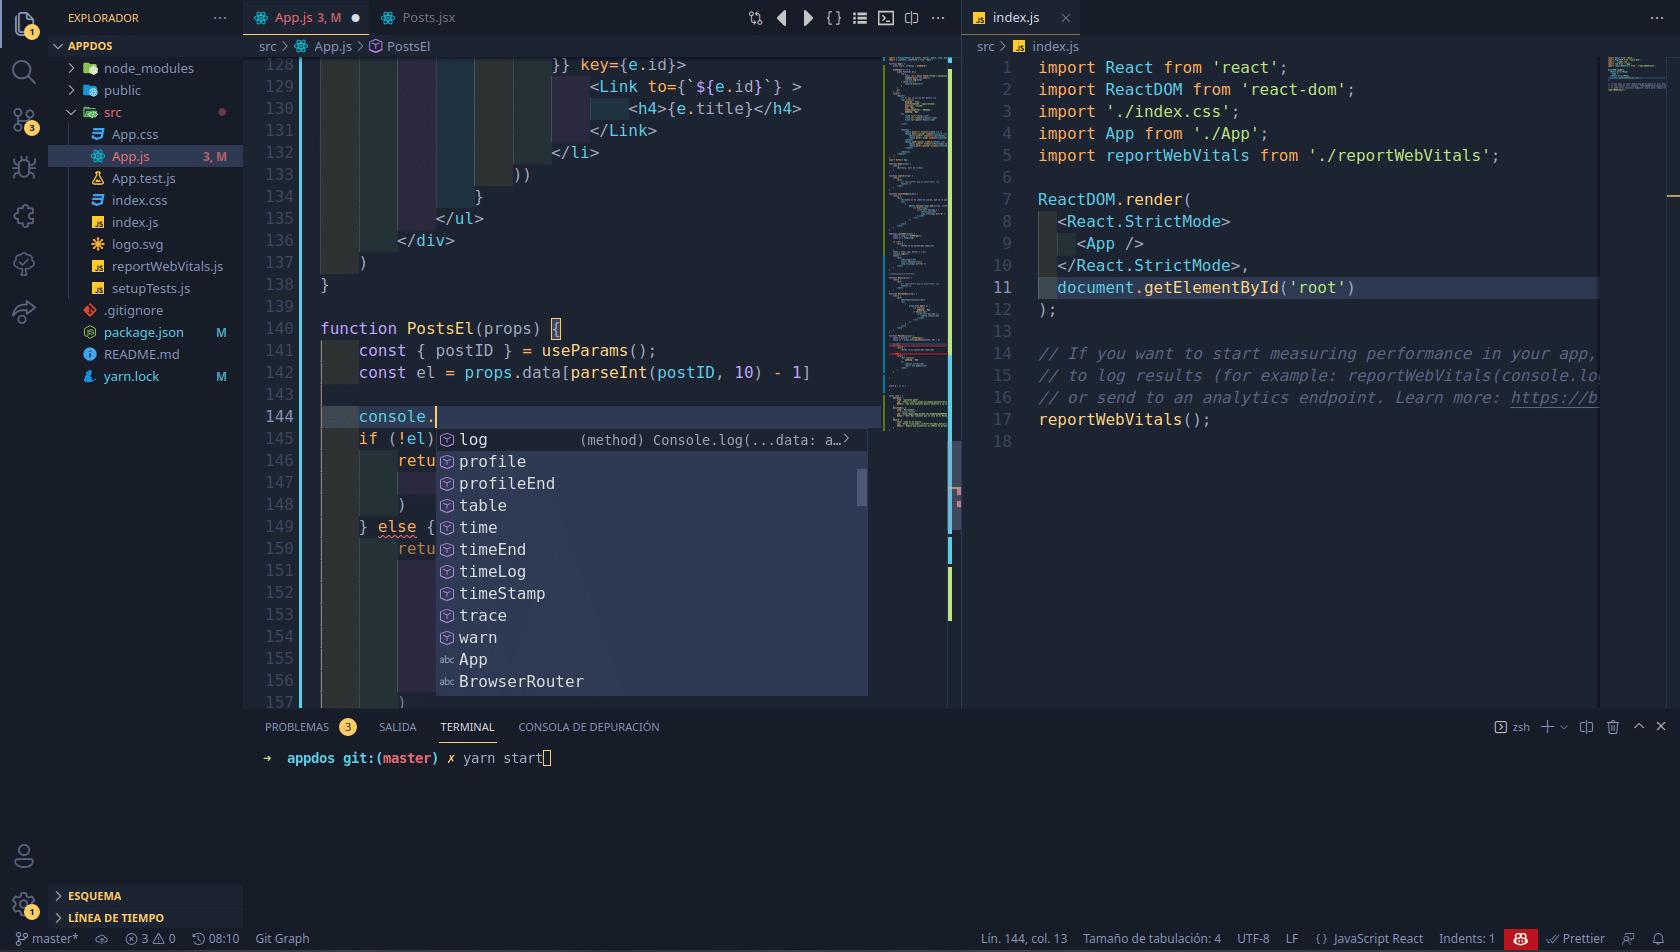Open the Run and Debug view
The image size is (1680, 952).
tap(23, 168)
